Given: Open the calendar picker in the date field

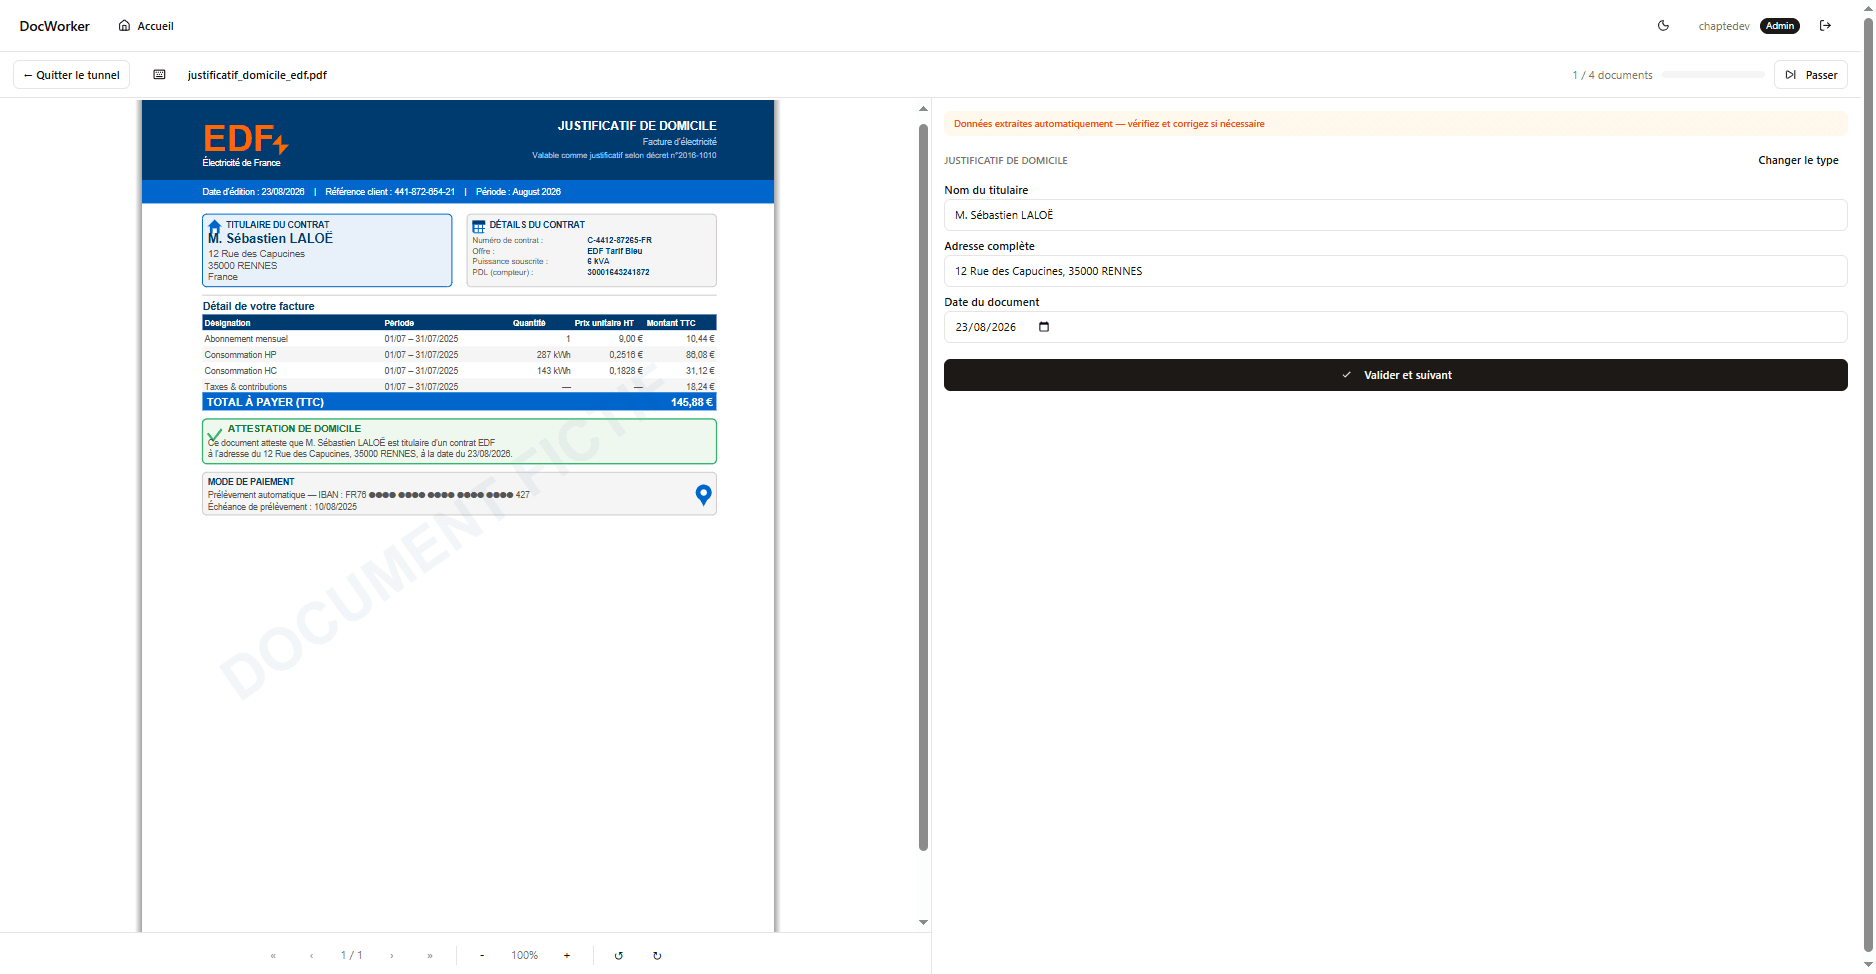Looking at the screenshot, I should (1044, 327).
